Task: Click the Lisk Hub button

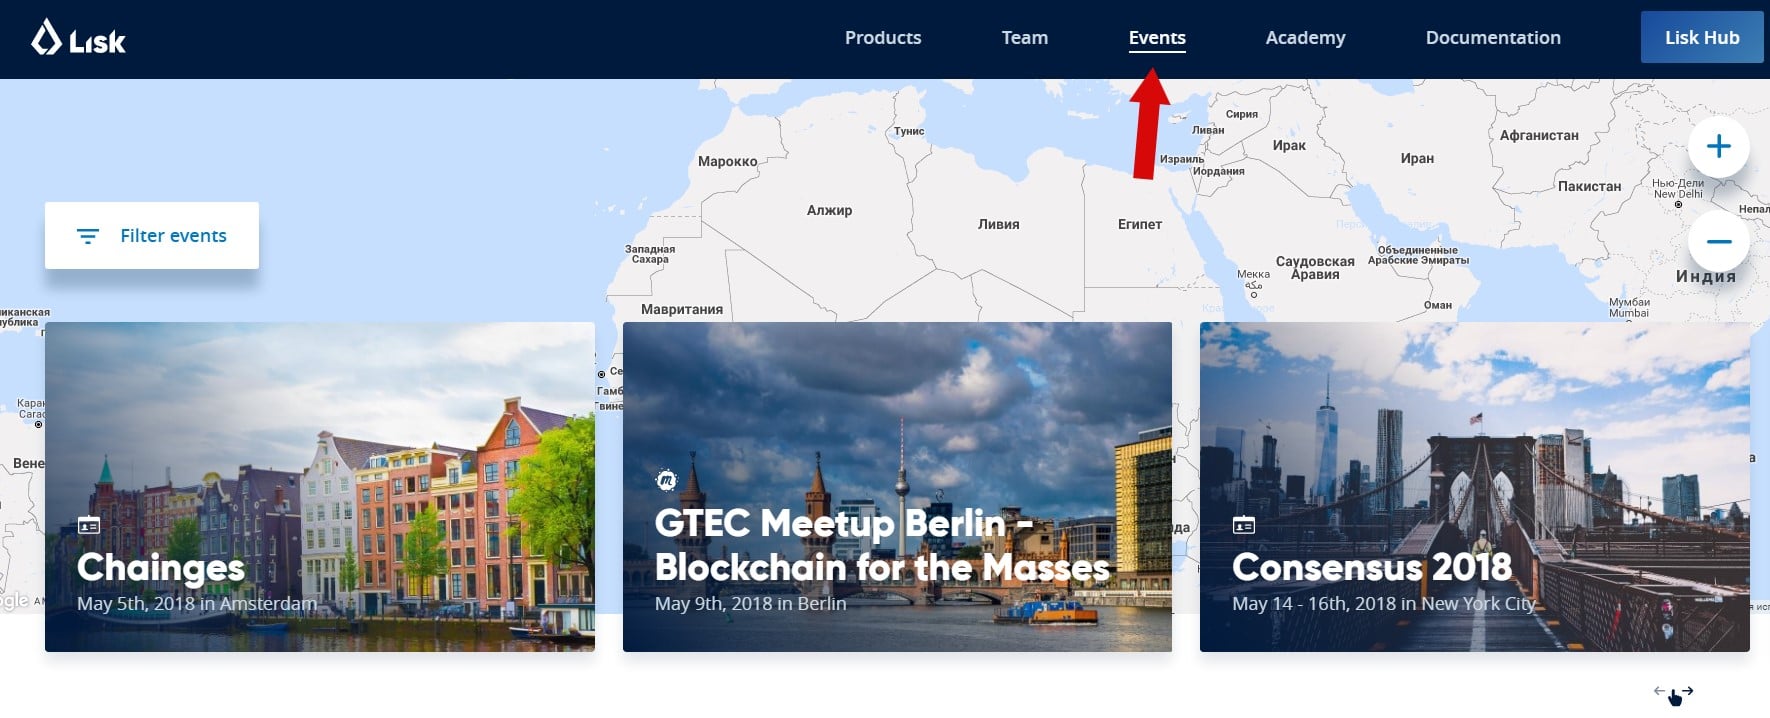Action: pos(1702,37)
